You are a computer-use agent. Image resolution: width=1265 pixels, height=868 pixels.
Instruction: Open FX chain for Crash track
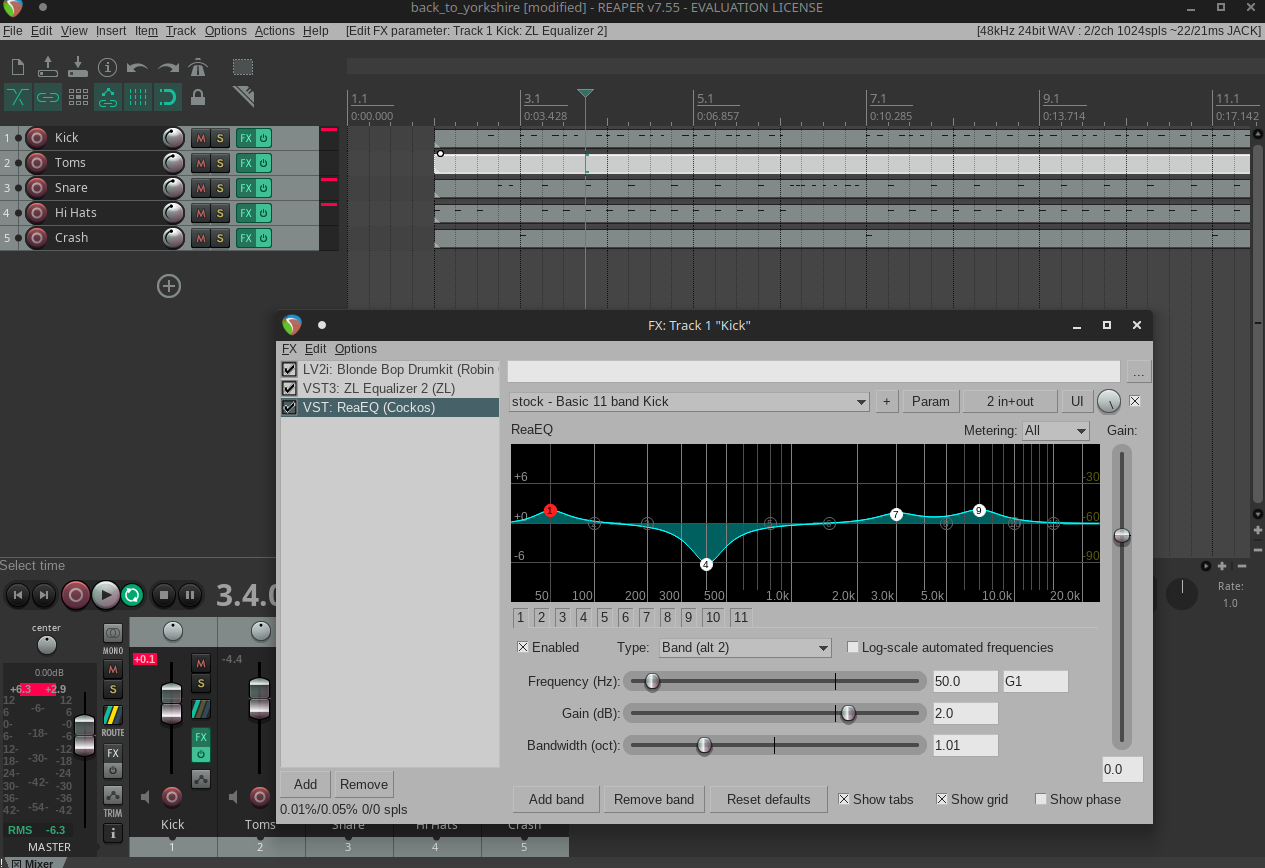[245, 238]
